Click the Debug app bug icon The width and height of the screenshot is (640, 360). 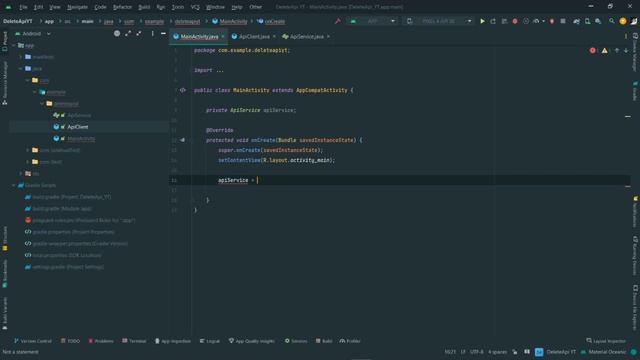(515, 21)
